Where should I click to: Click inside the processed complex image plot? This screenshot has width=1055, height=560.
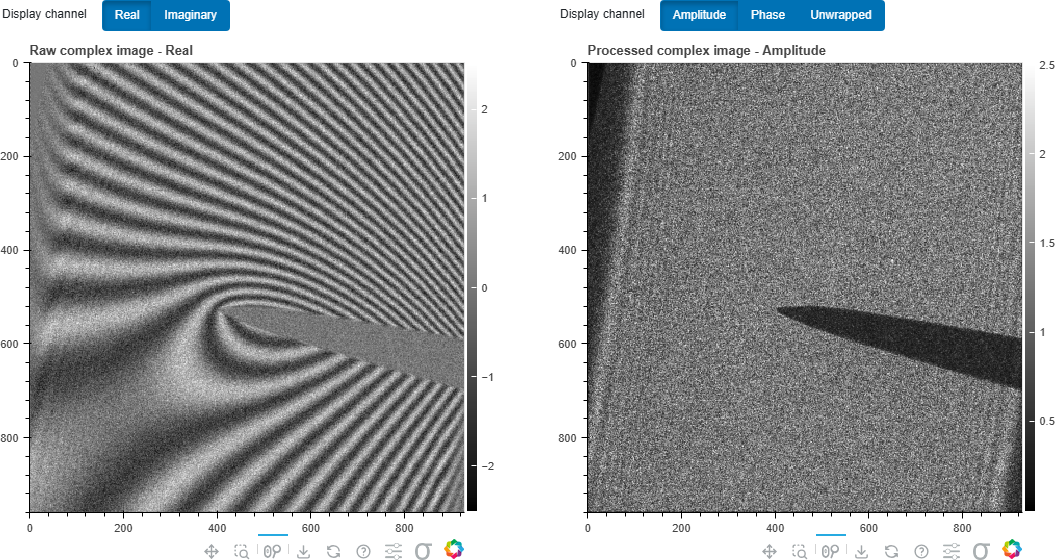[805, 287]
